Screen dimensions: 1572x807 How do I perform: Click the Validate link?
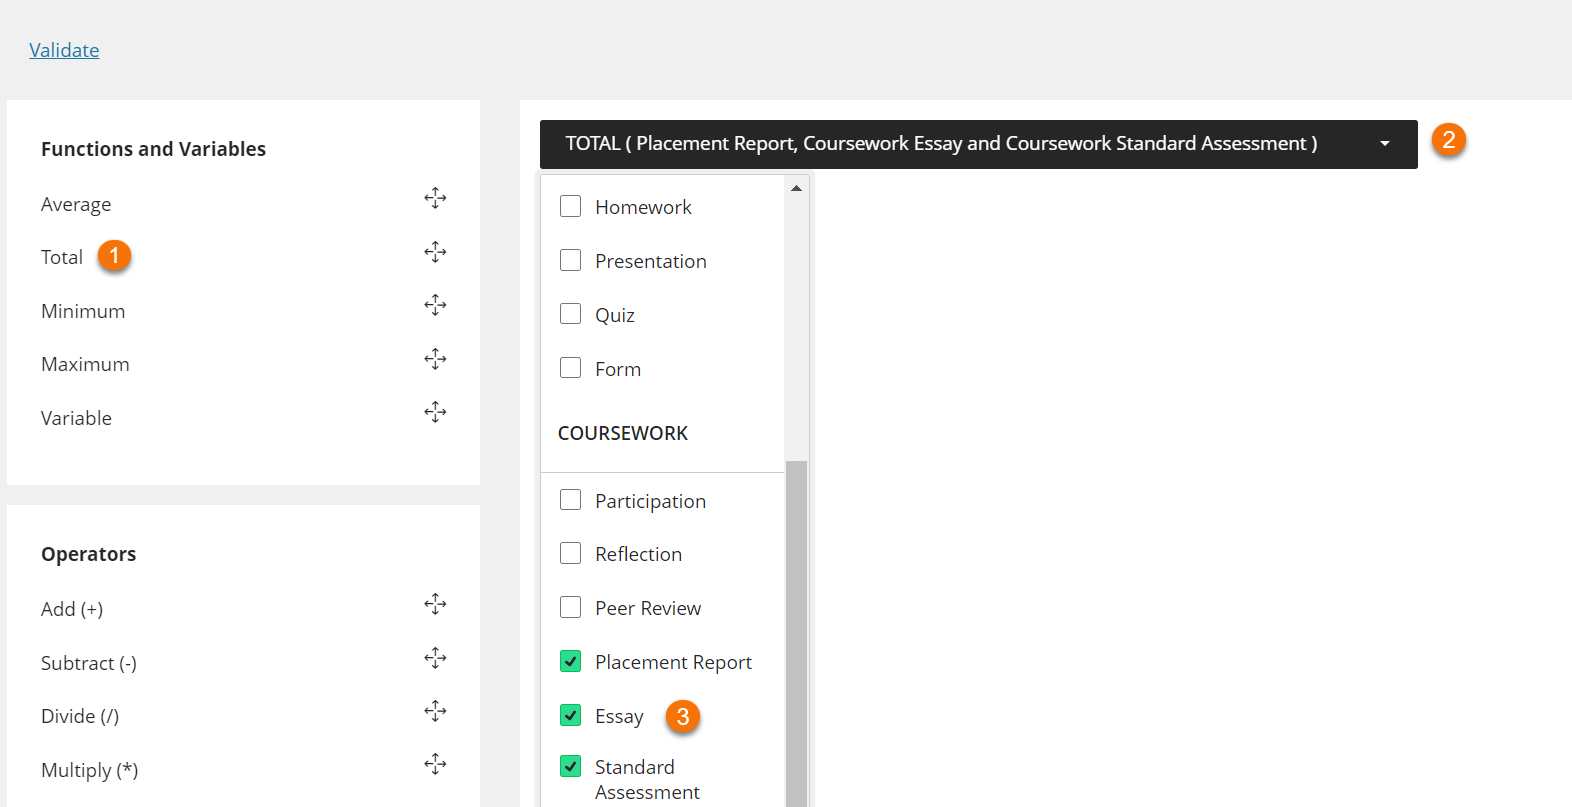64,50
